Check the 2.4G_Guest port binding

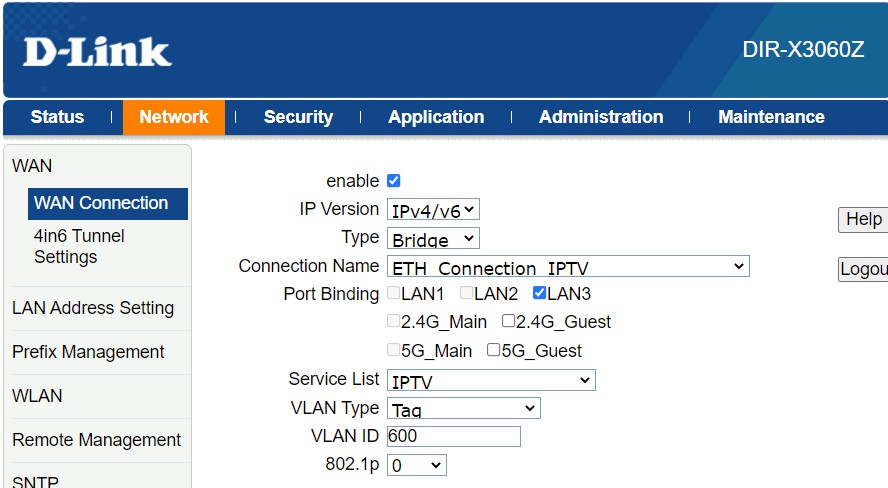pyautogui.click(x=508, y=321)
